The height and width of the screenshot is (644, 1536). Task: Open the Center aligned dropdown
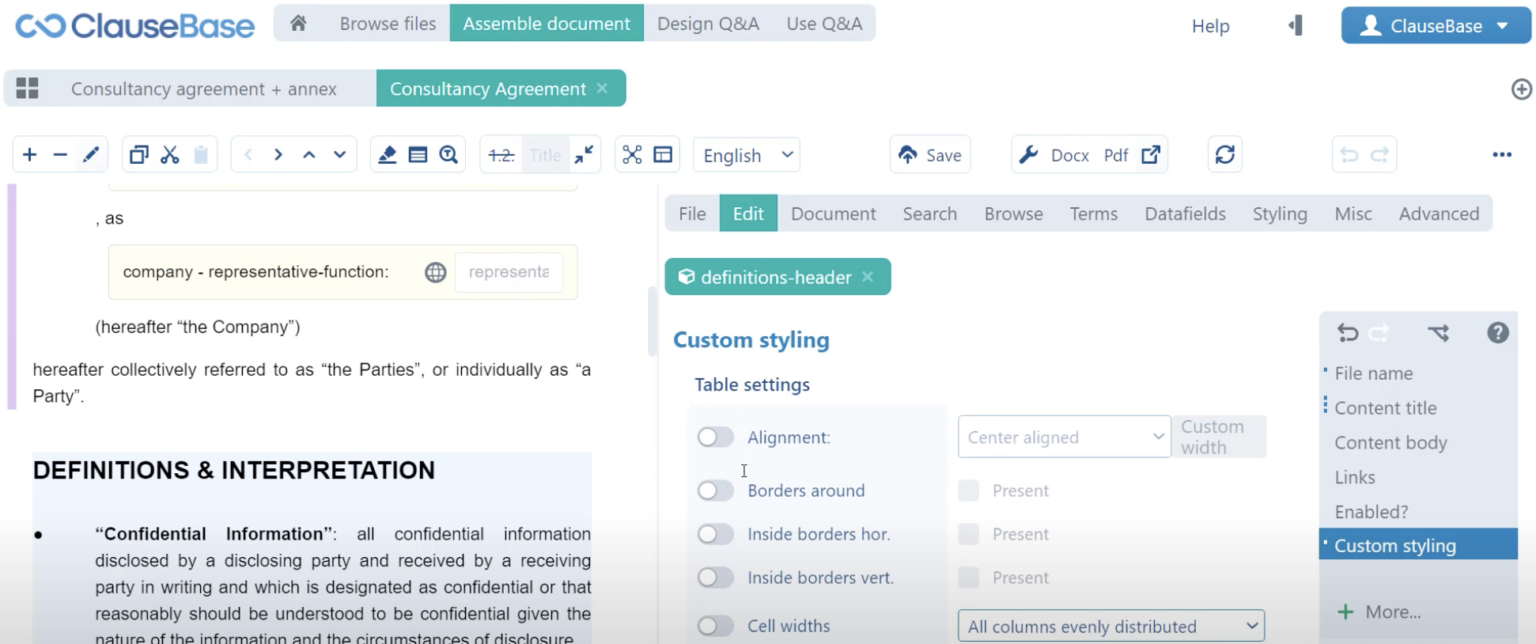[x=1063, y=437]
